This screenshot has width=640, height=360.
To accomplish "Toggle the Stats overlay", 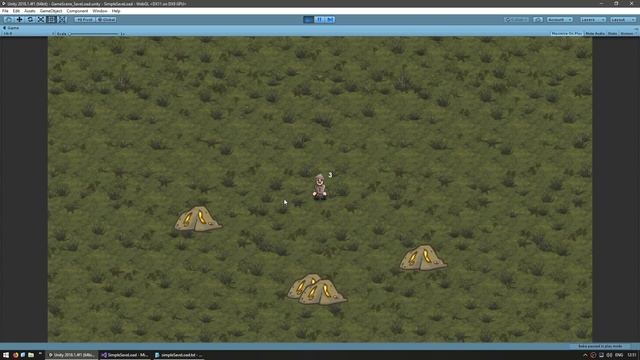I will pyautogui.click(x=612, y=33).
